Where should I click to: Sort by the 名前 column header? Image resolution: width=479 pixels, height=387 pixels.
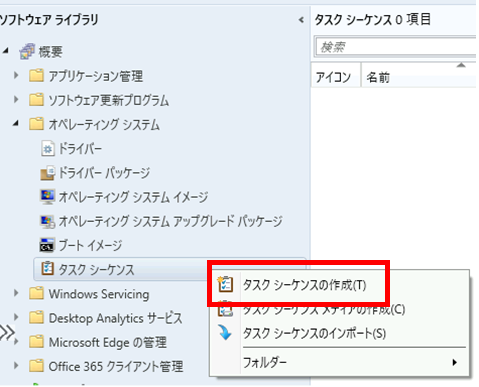pyautogui.click(x=418, y=78)
